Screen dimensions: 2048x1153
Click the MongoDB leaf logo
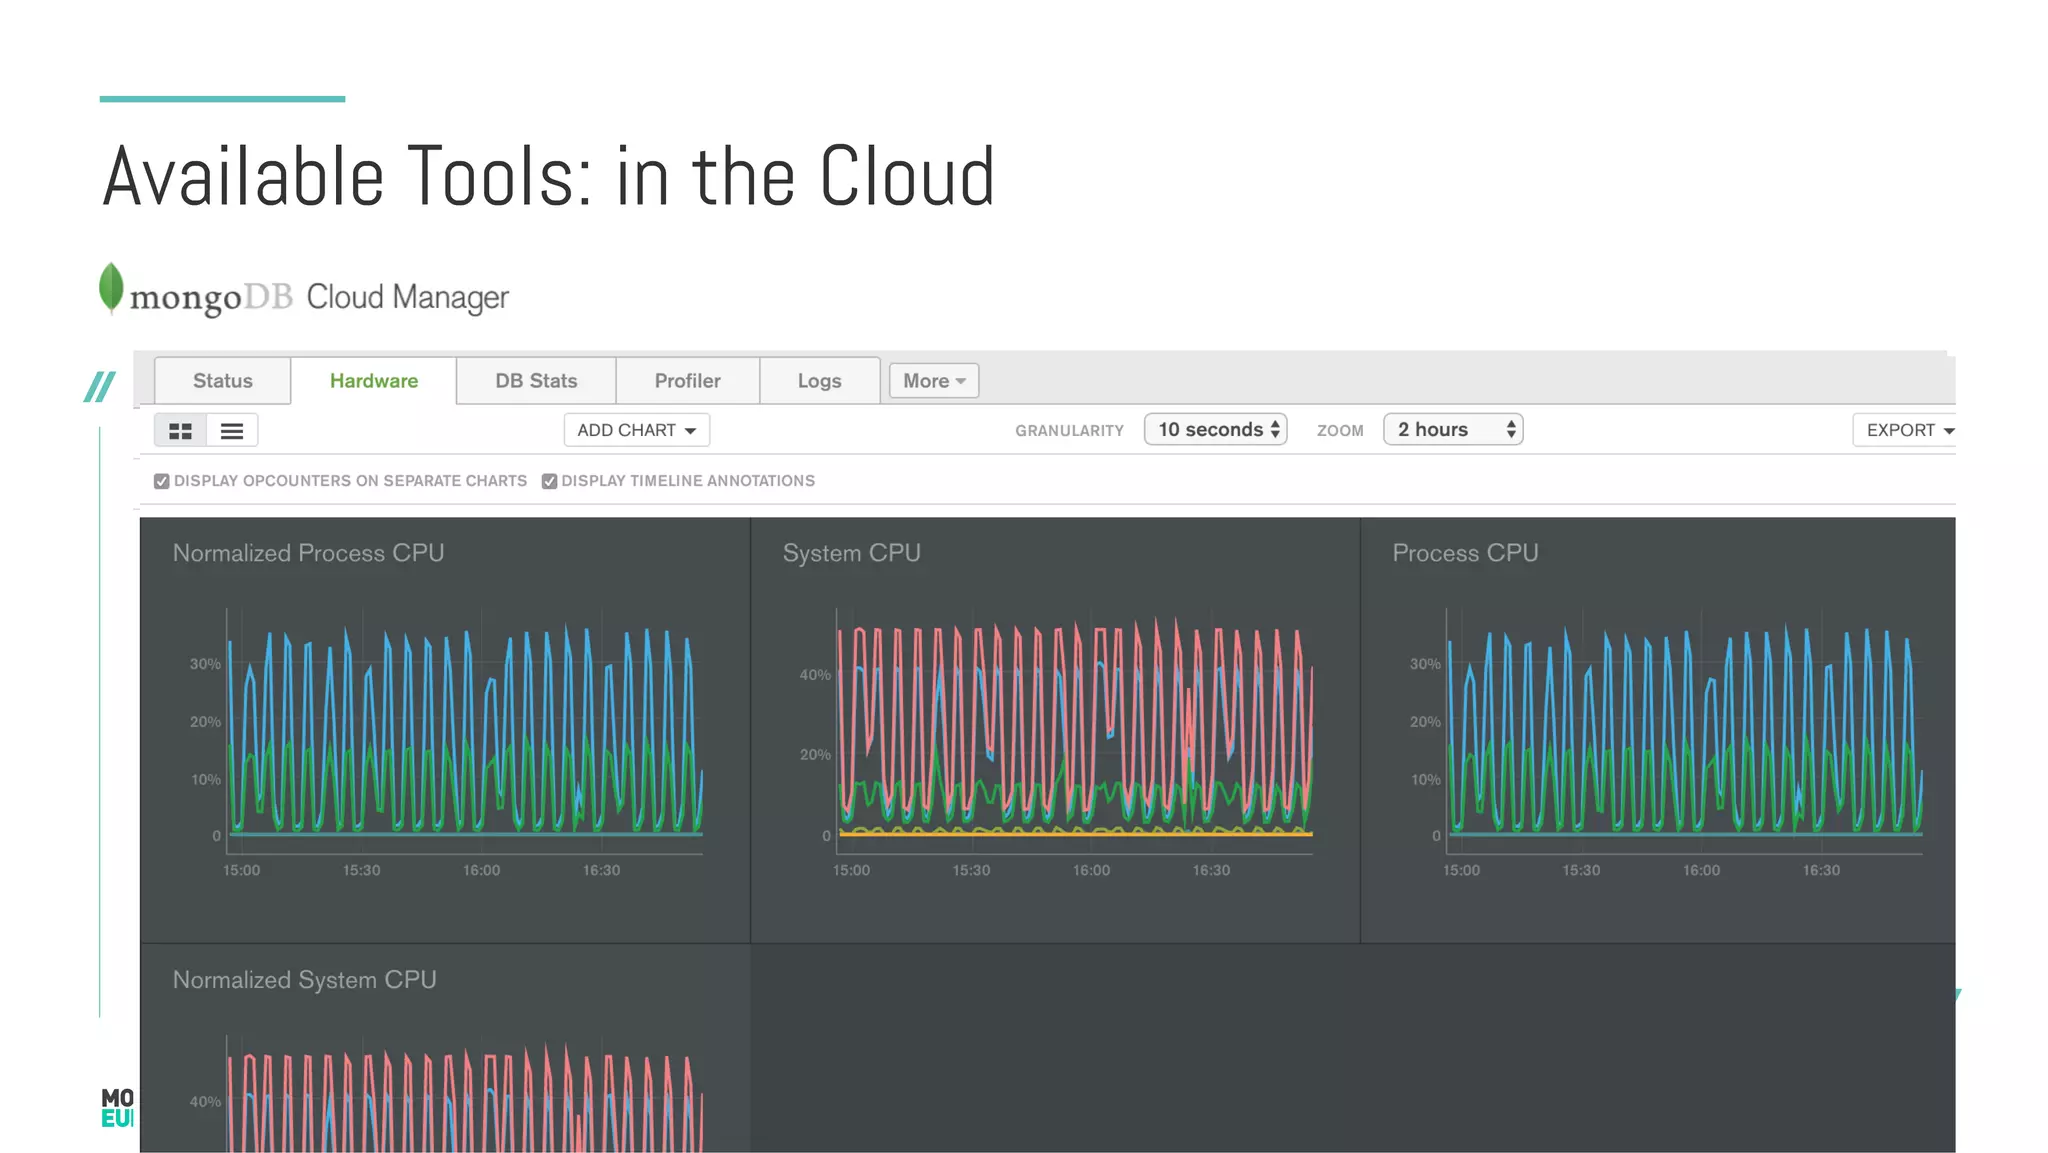(111, 289)
